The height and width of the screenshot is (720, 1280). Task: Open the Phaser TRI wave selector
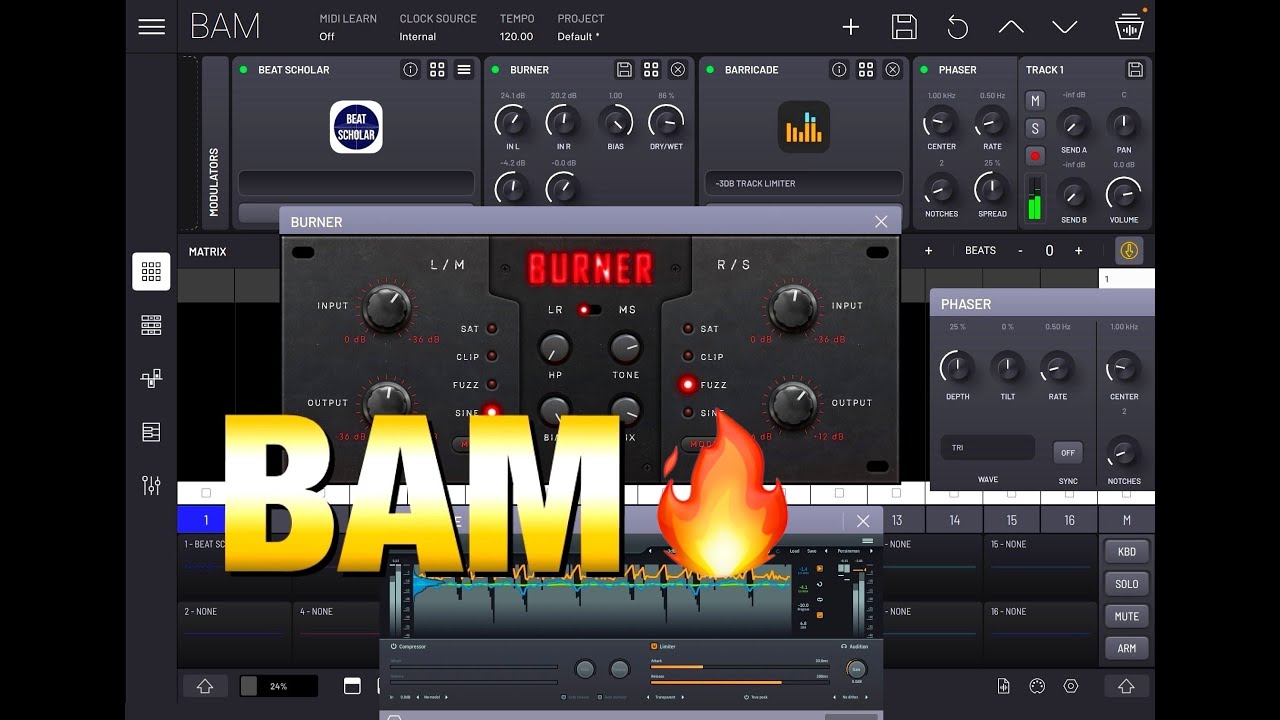coord(988,448)
